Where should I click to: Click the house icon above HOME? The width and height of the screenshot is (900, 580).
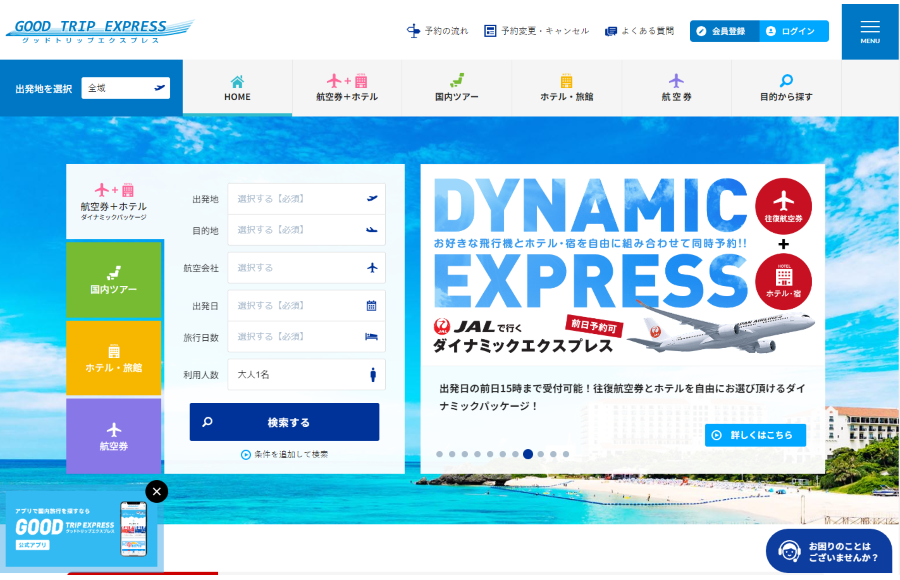[237, 80]
